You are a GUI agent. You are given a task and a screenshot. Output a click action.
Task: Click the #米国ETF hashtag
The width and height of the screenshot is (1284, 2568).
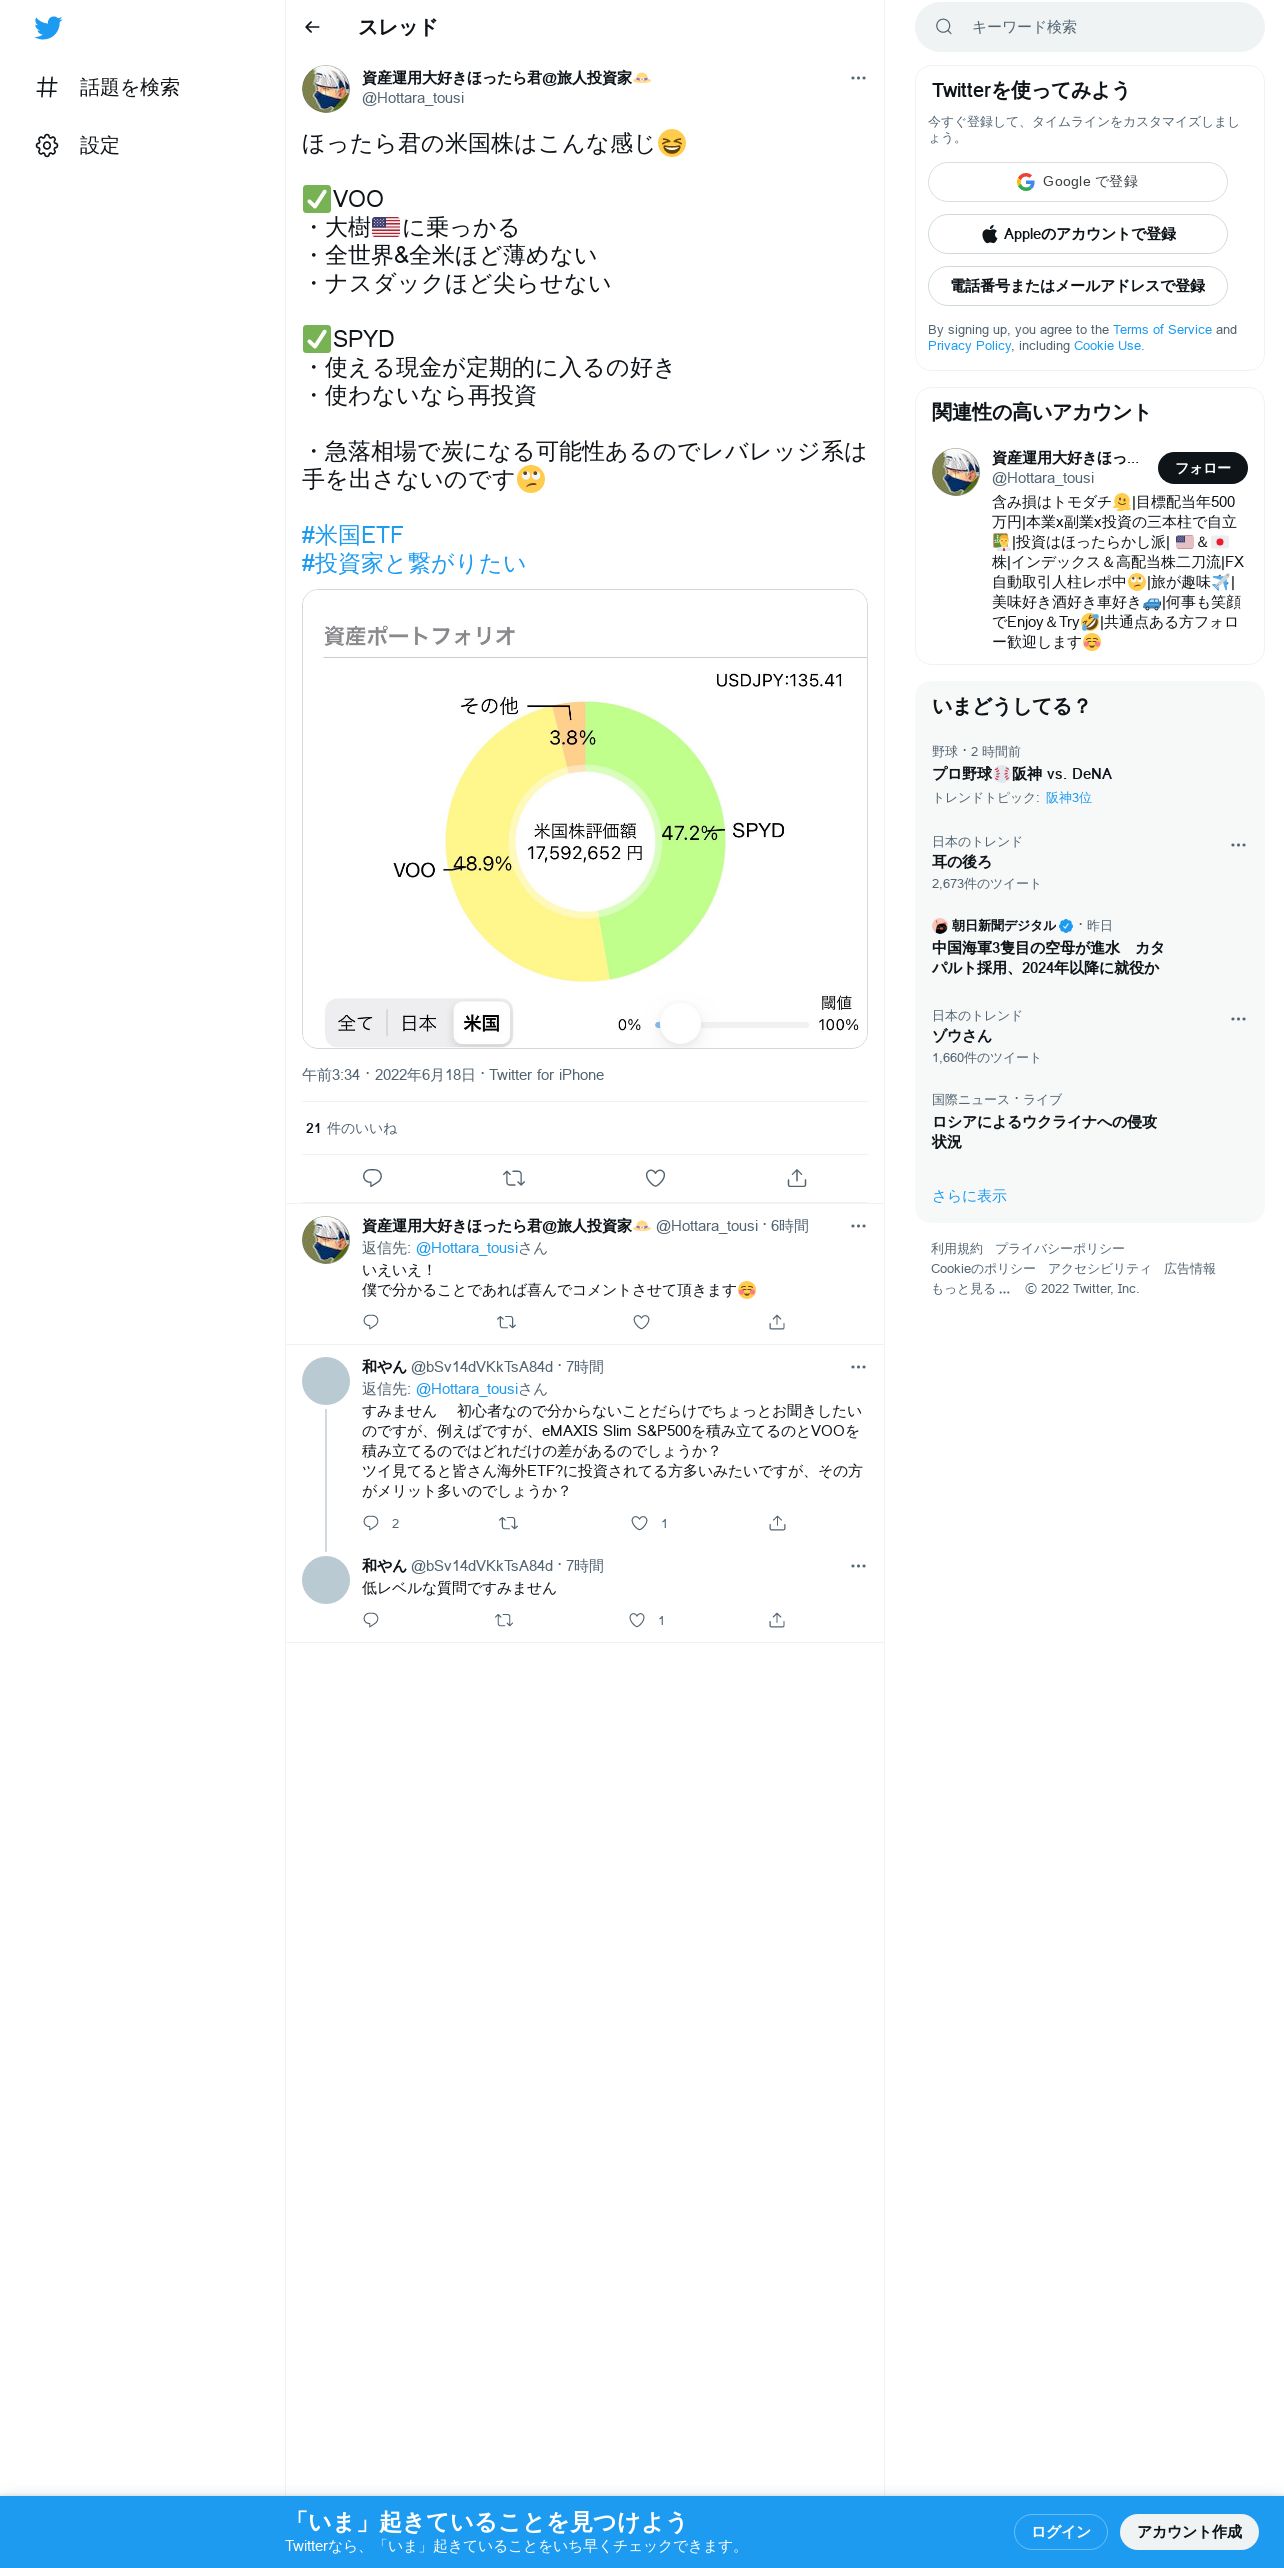point(352,535)
